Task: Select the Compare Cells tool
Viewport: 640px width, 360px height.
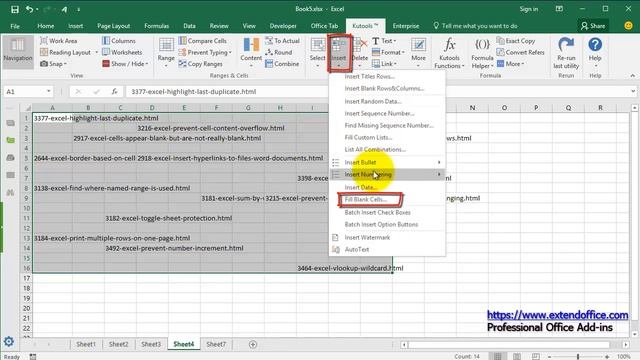Action: pyautogui.click(x=202, y=41)
